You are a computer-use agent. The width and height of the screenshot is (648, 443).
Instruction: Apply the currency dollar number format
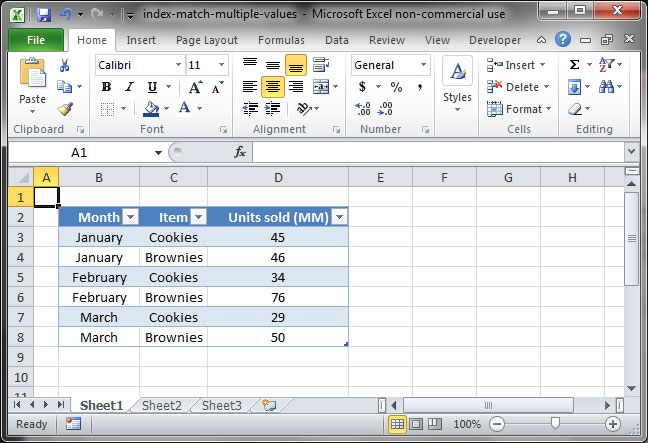coord(362,87)
